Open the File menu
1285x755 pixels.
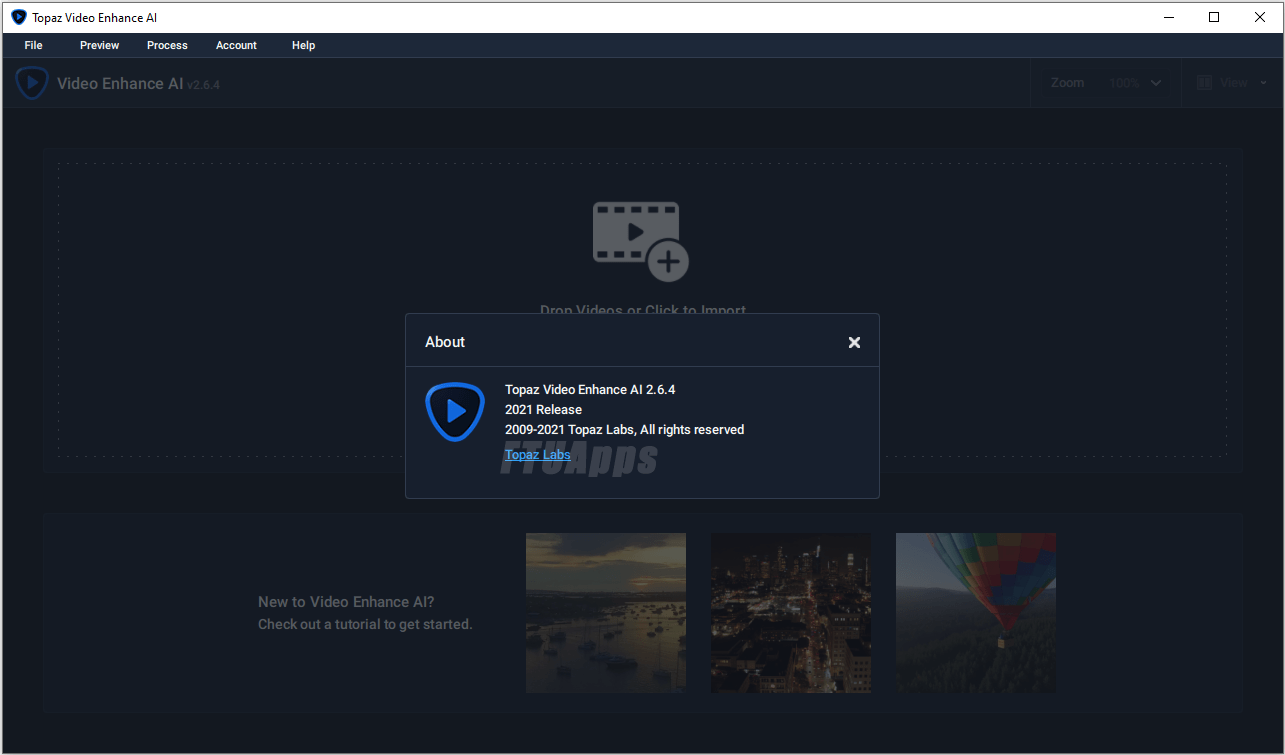[x=33, y=45]
